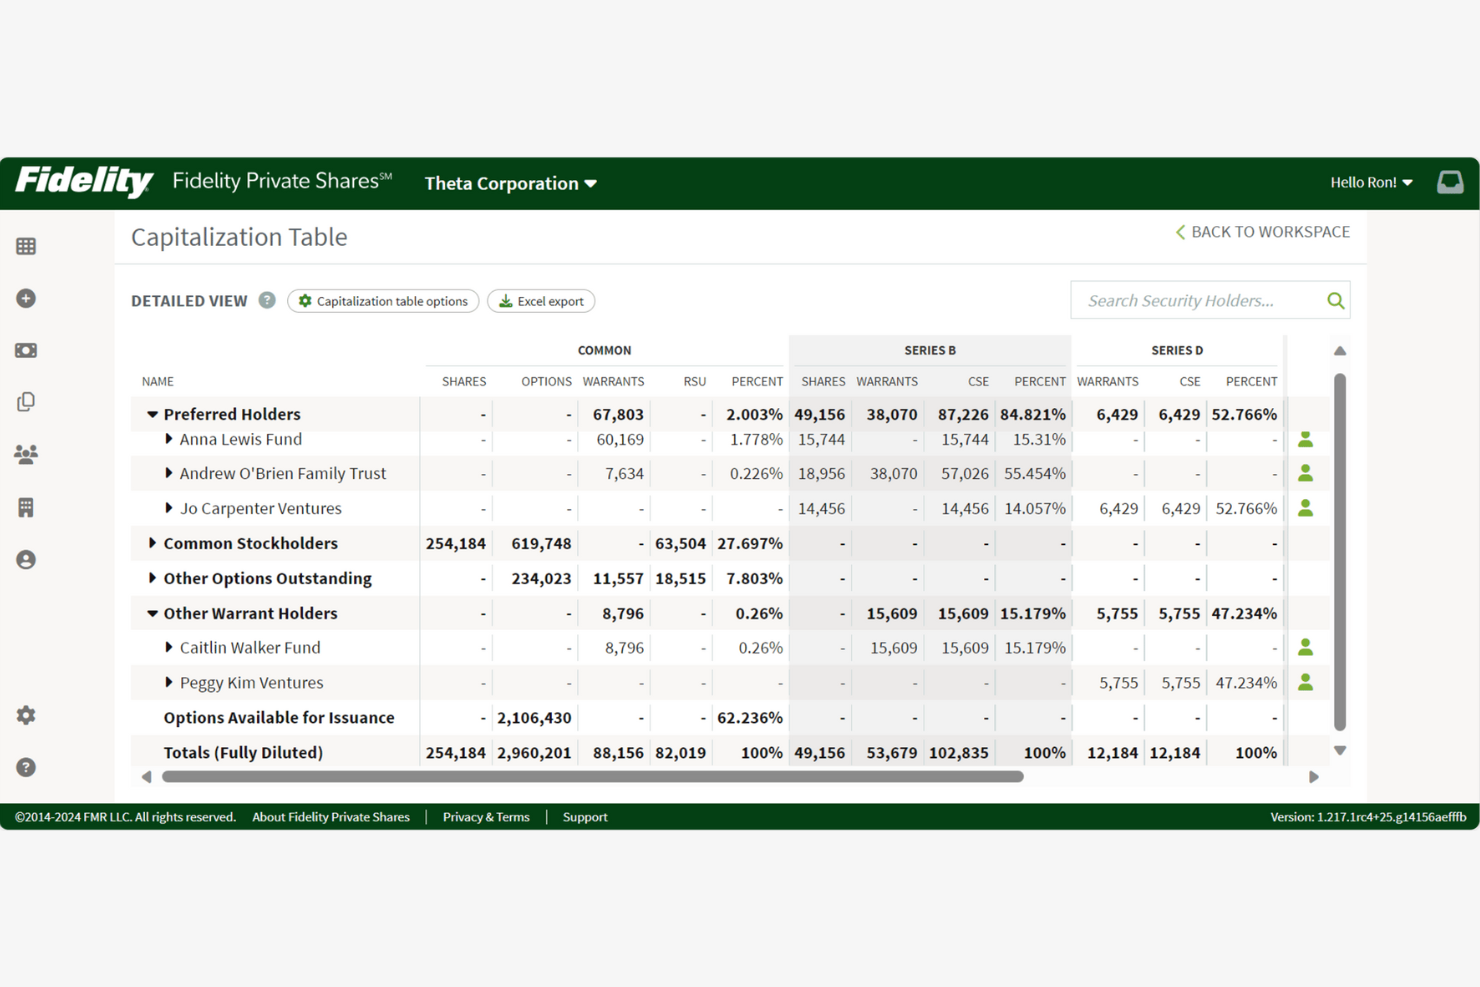Select the cash/transactions icon in sidebar
The height and width of the screenshot is (987, 1480).
pos(25,349)
